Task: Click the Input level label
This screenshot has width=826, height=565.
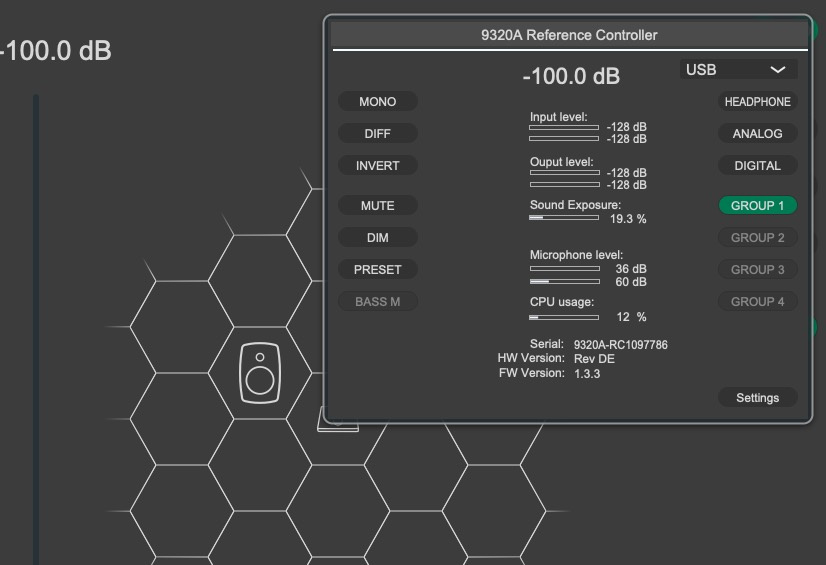Action: (558, 117)
